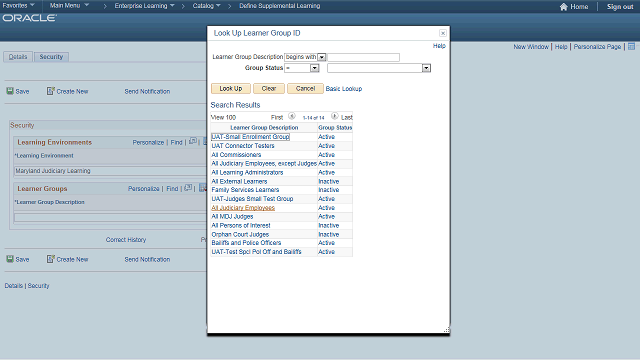Select Bailiffs and Police Officers result
Viewport: 640px width, 360px height.
246,242
